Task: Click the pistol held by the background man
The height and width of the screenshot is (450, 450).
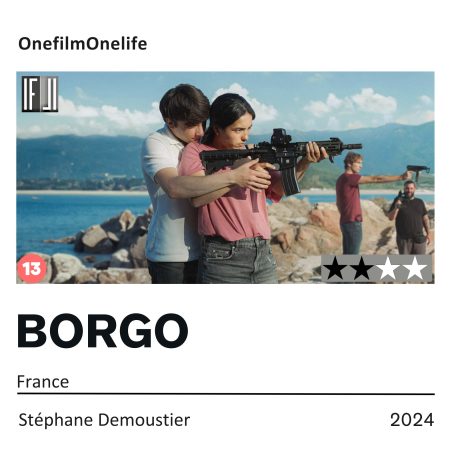Action: (x=418, y=171)
